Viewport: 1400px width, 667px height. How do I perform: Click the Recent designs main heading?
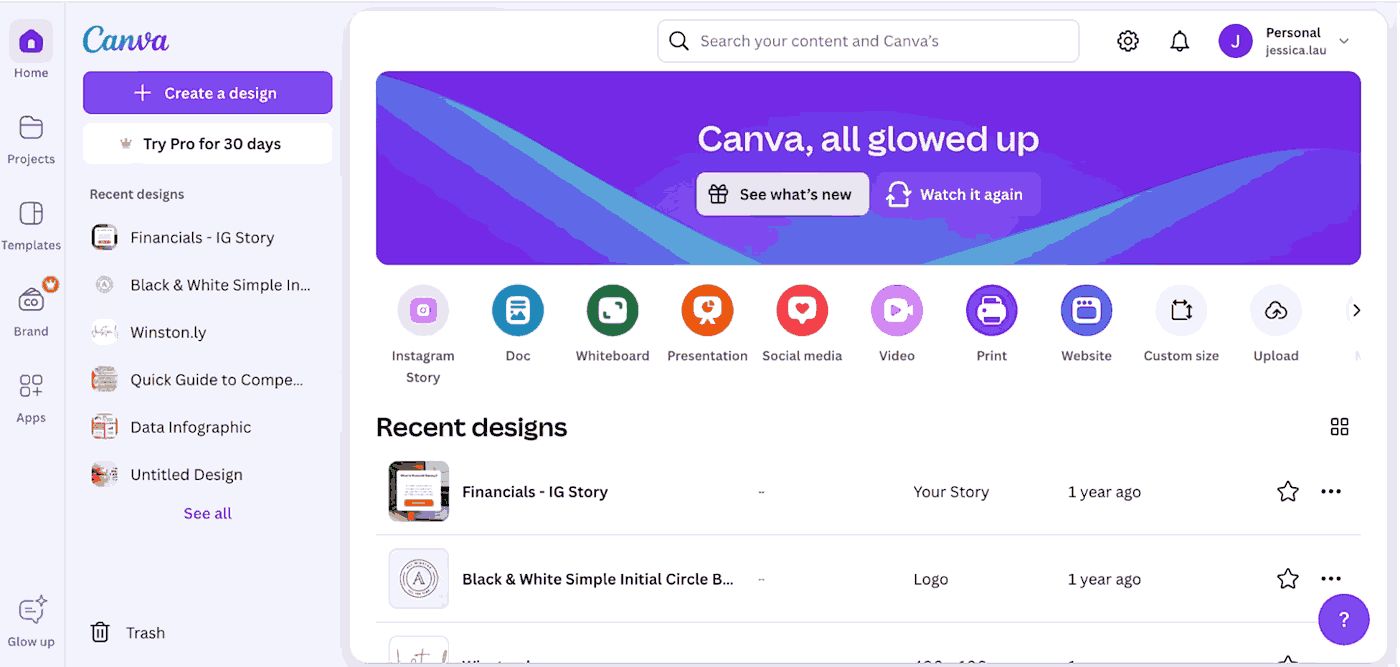pyautogui.click(x=471, y=427)
